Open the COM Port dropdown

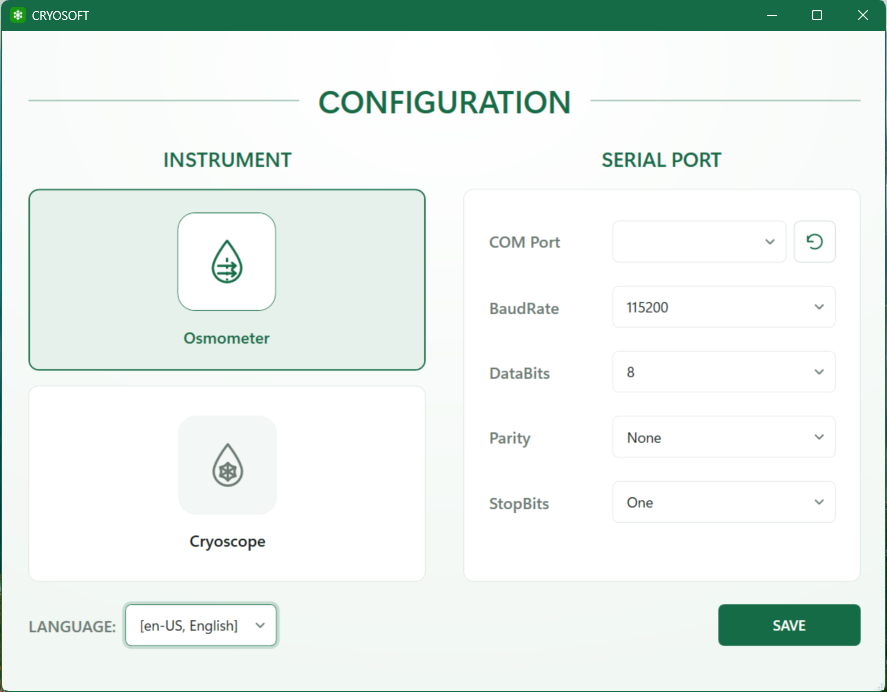699,242
